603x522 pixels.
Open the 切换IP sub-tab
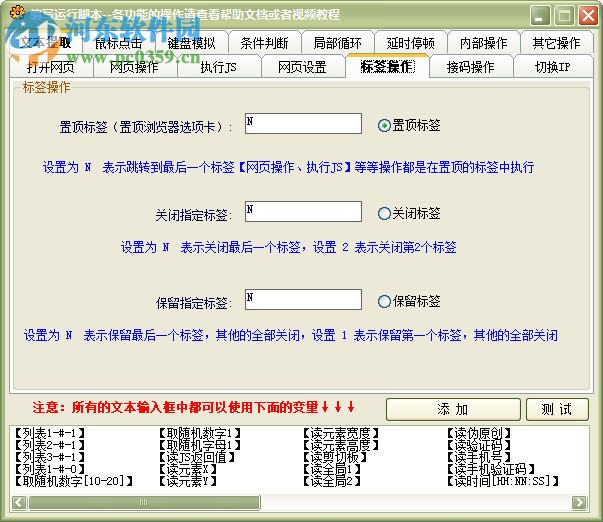[553, 67]
